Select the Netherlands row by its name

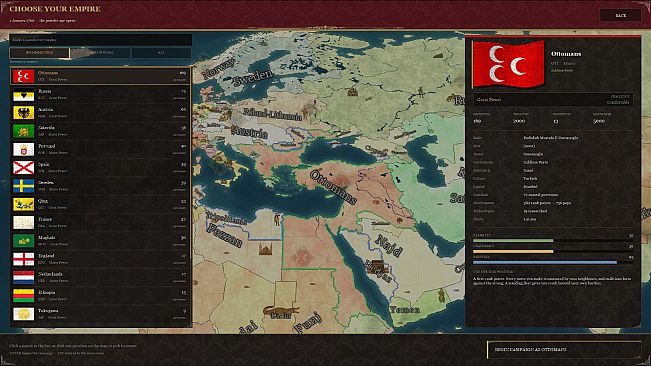(x=50, y=274)
